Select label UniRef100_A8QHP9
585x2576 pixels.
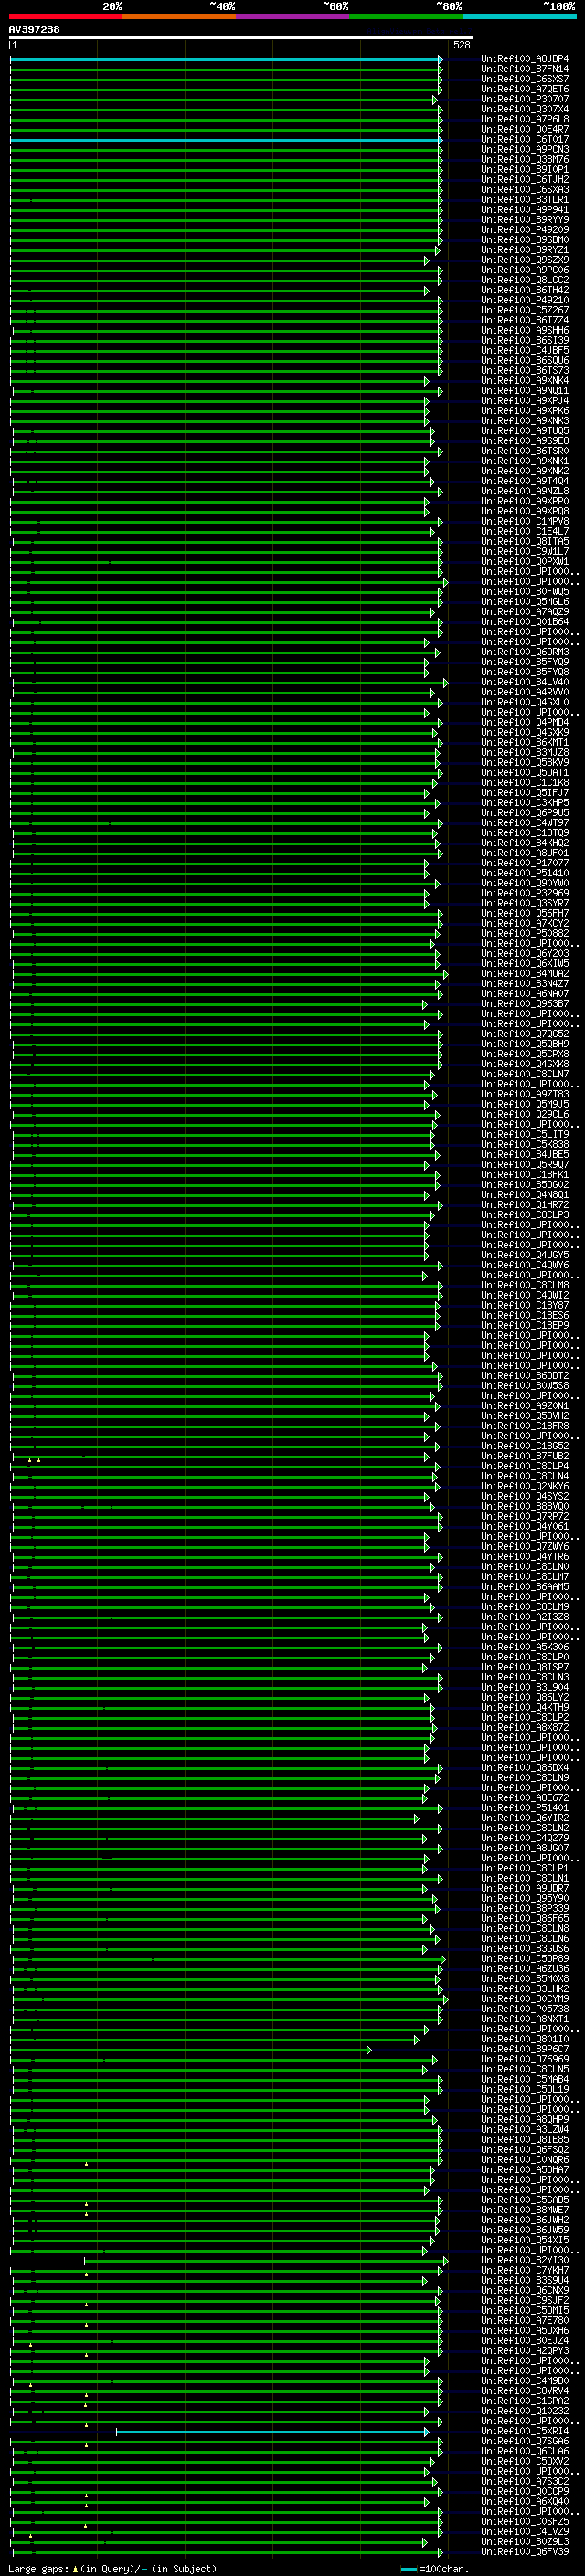point(524,2120)
